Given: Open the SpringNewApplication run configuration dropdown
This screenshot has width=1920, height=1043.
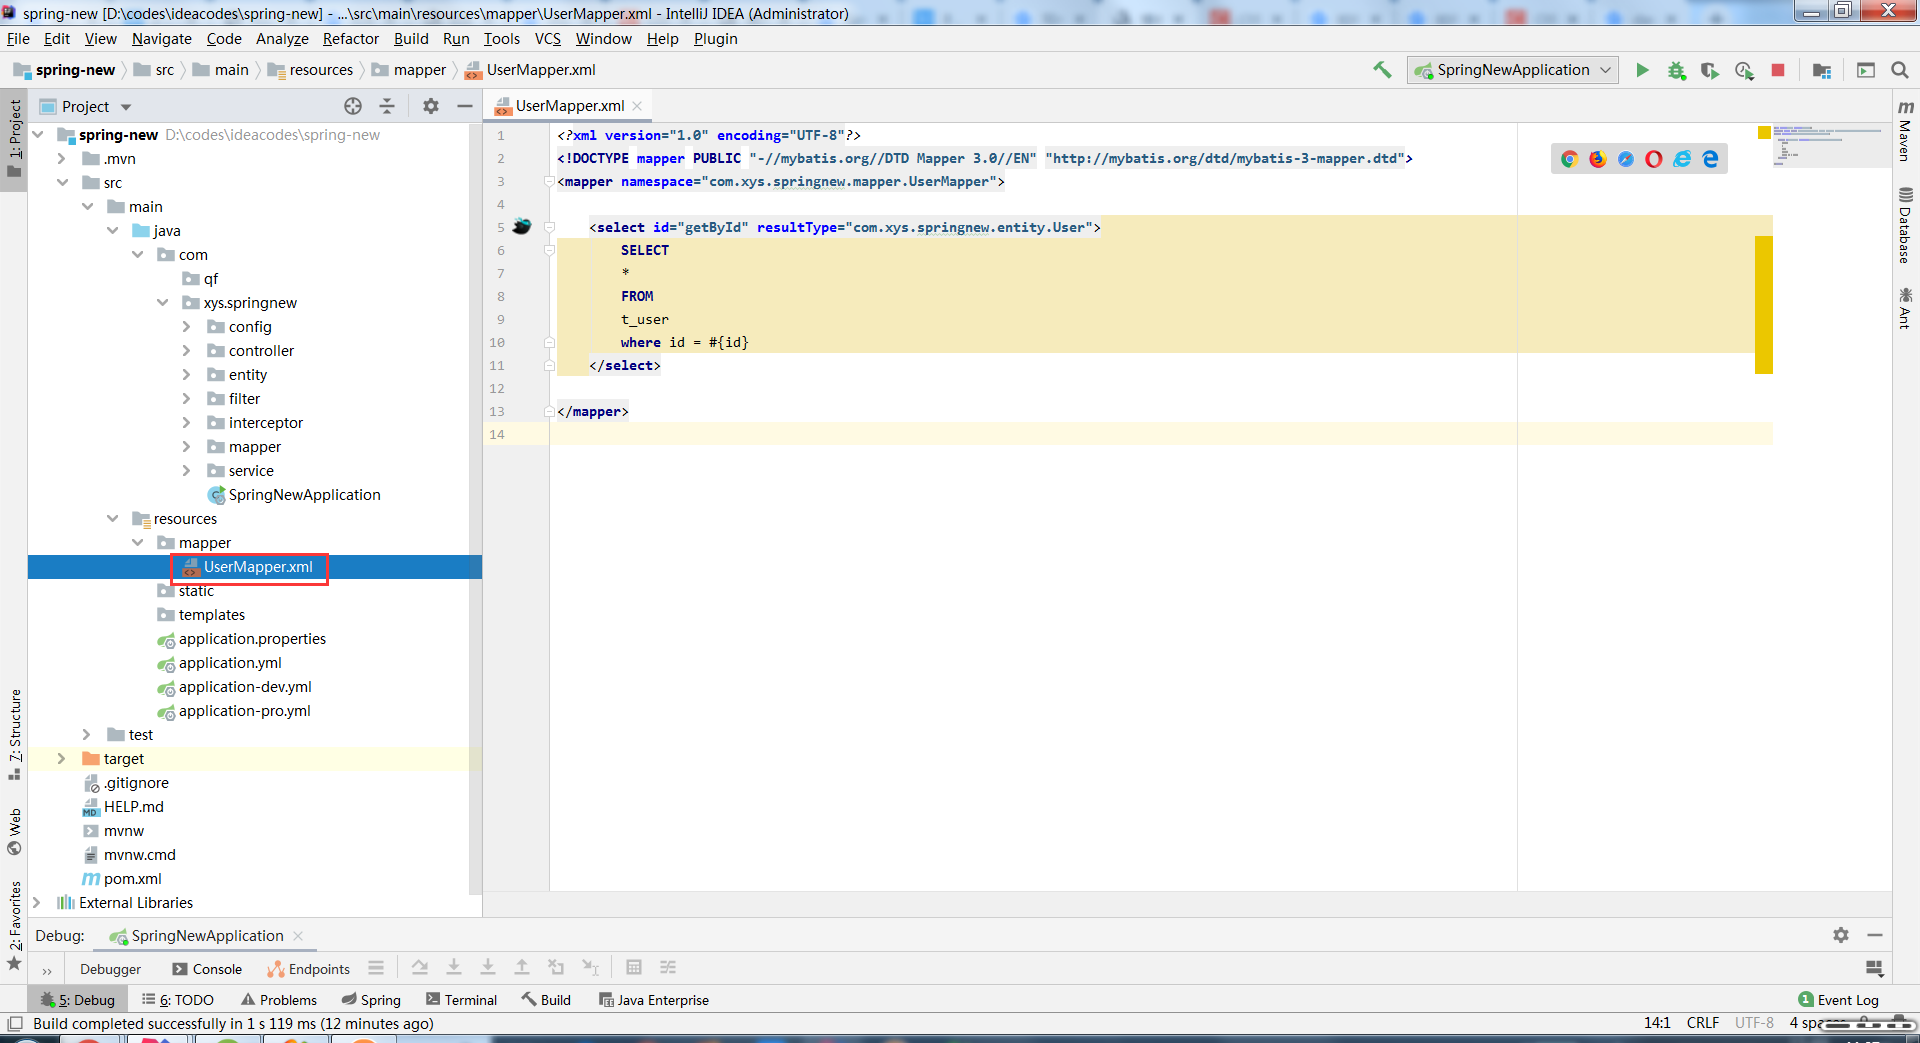Looking at the screenshot, I should 1512,70.
